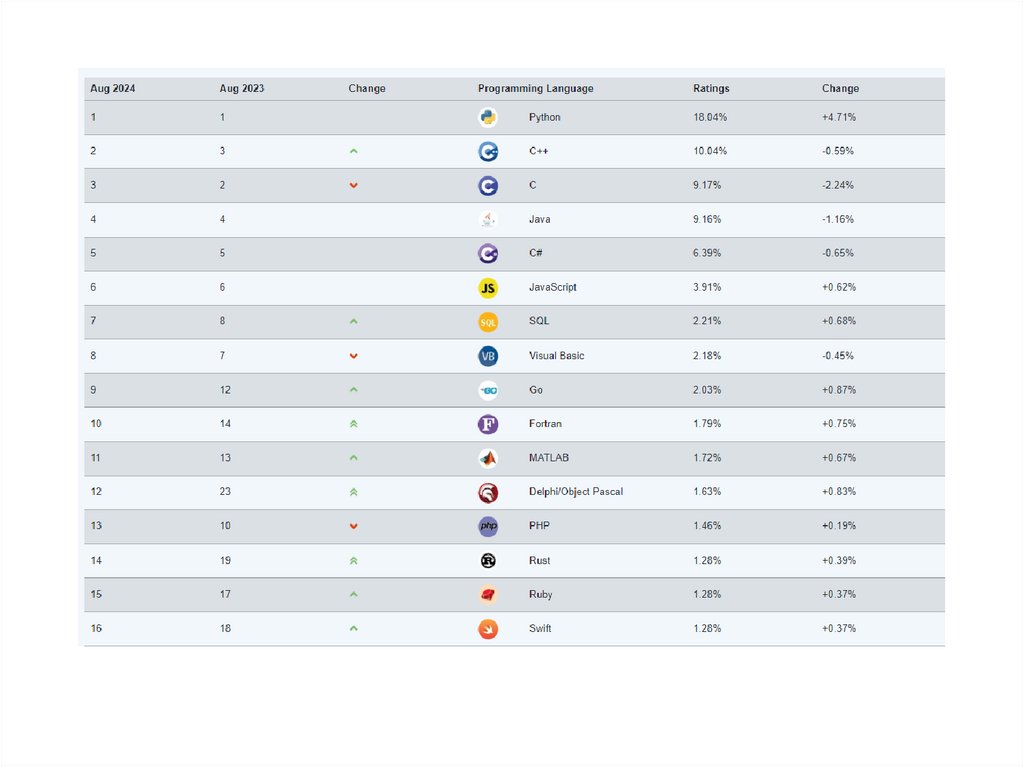Click the Java language name

pyautogui.click(x=539, y=219)
